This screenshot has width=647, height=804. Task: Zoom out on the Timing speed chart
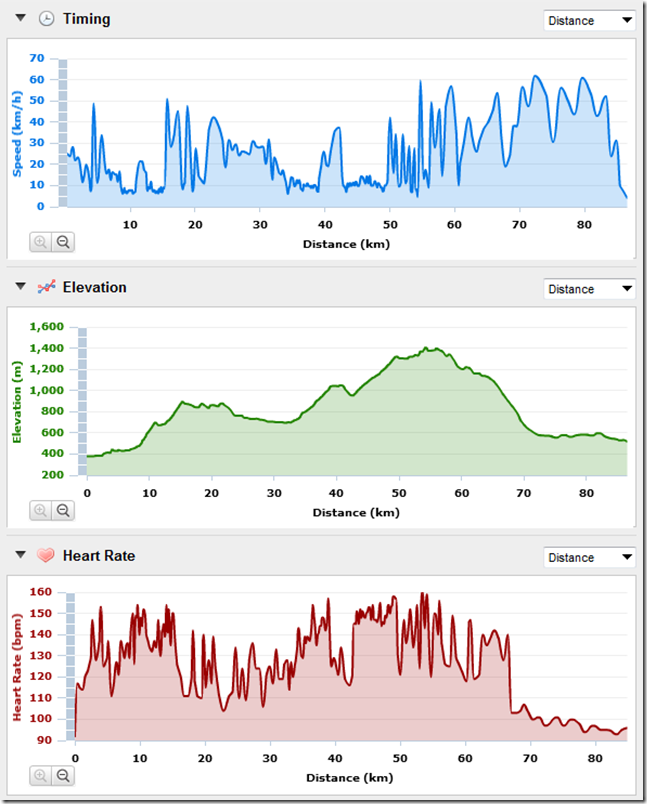[63, 242]
